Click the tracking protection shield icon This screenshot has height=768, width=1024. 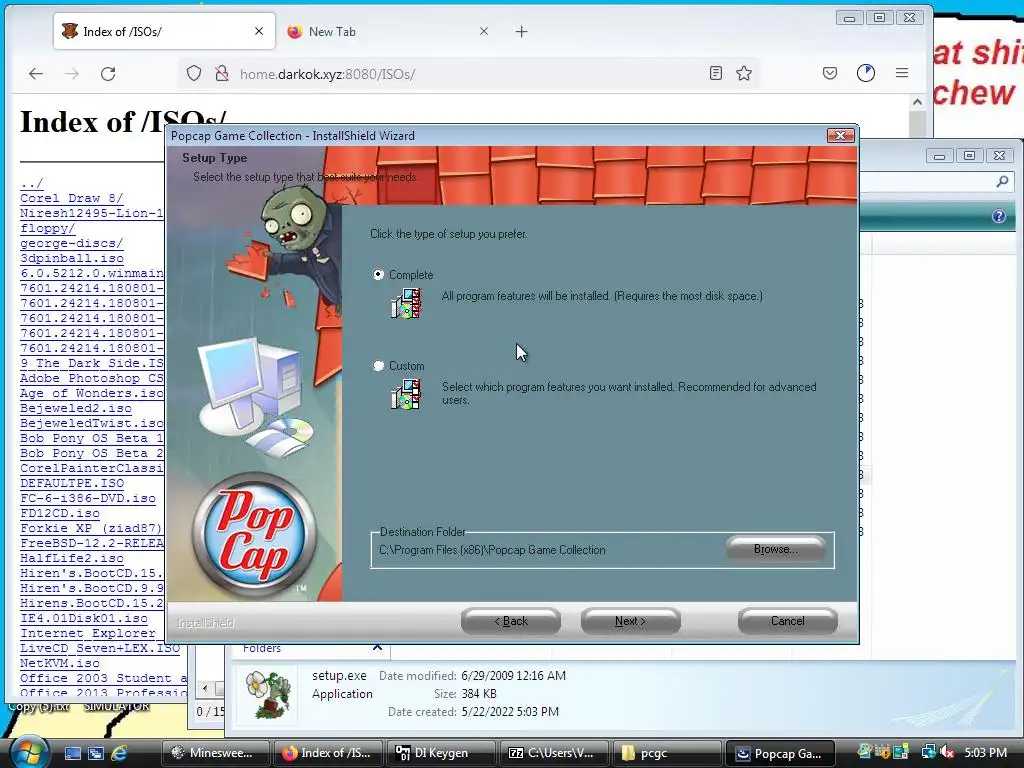coord(194,74)
